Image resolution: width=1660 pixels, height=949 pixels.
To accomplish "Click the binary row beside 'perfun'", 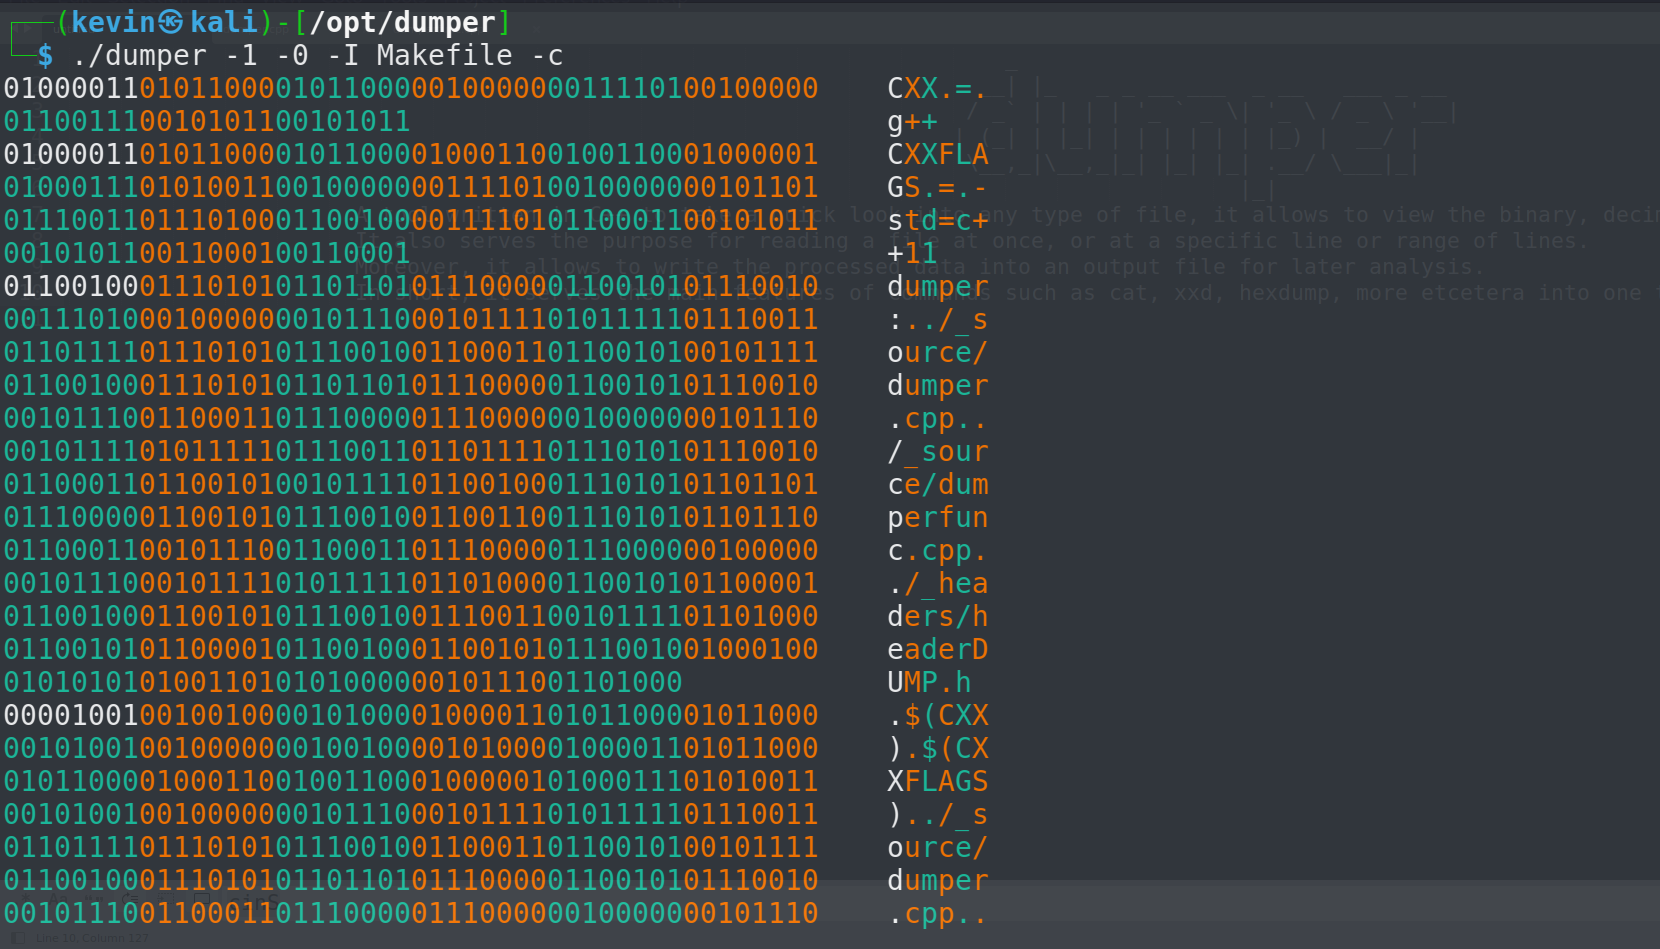I will pos(411,517).
